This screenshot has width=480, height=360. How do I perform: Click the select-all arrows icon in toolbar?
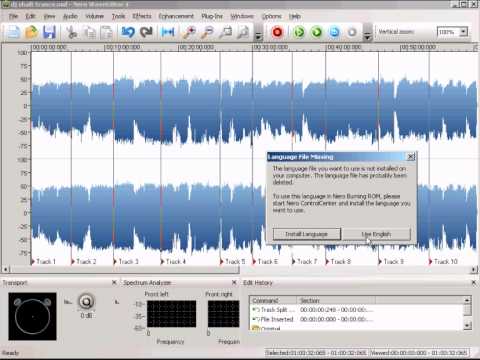(x=168, y=32)
